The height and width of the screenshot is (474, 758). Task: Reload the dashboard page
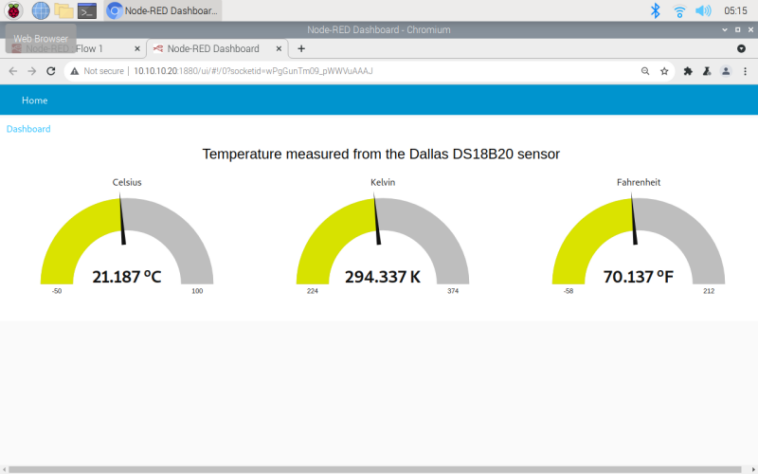pyautogui.click(x=51, y=71)
